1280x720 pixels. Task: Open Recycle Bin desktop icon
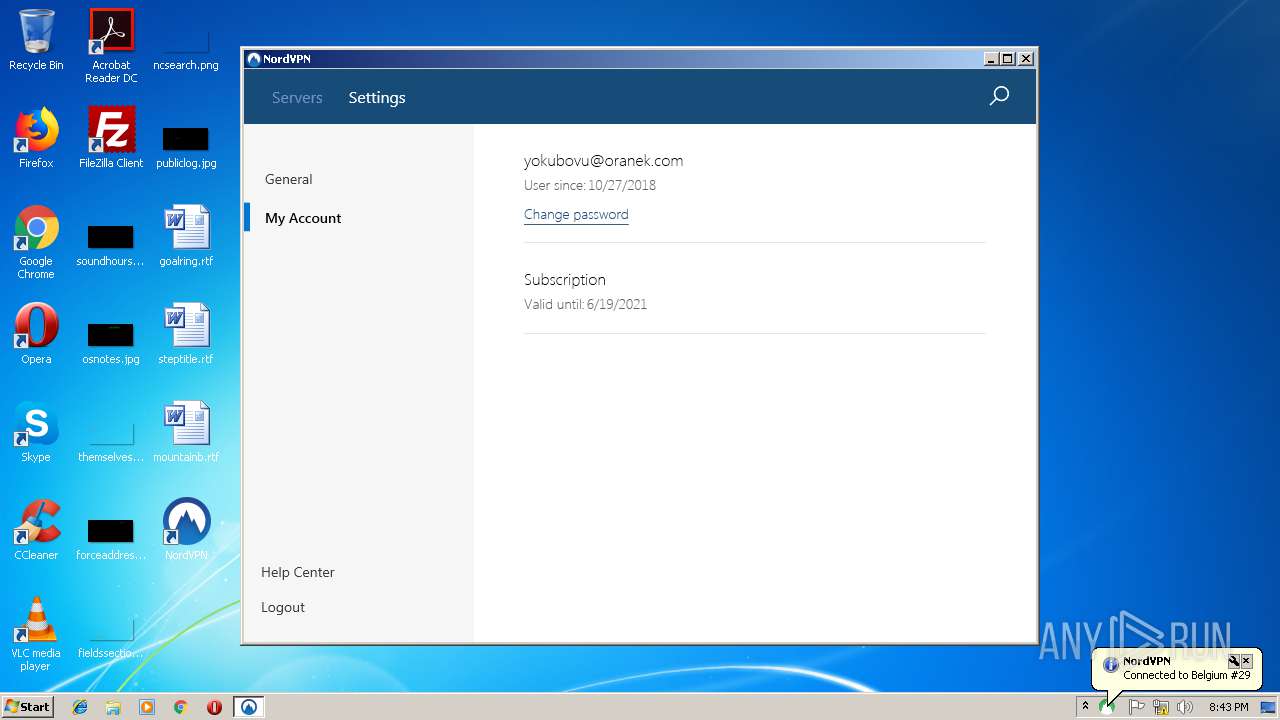coord(36,40)
